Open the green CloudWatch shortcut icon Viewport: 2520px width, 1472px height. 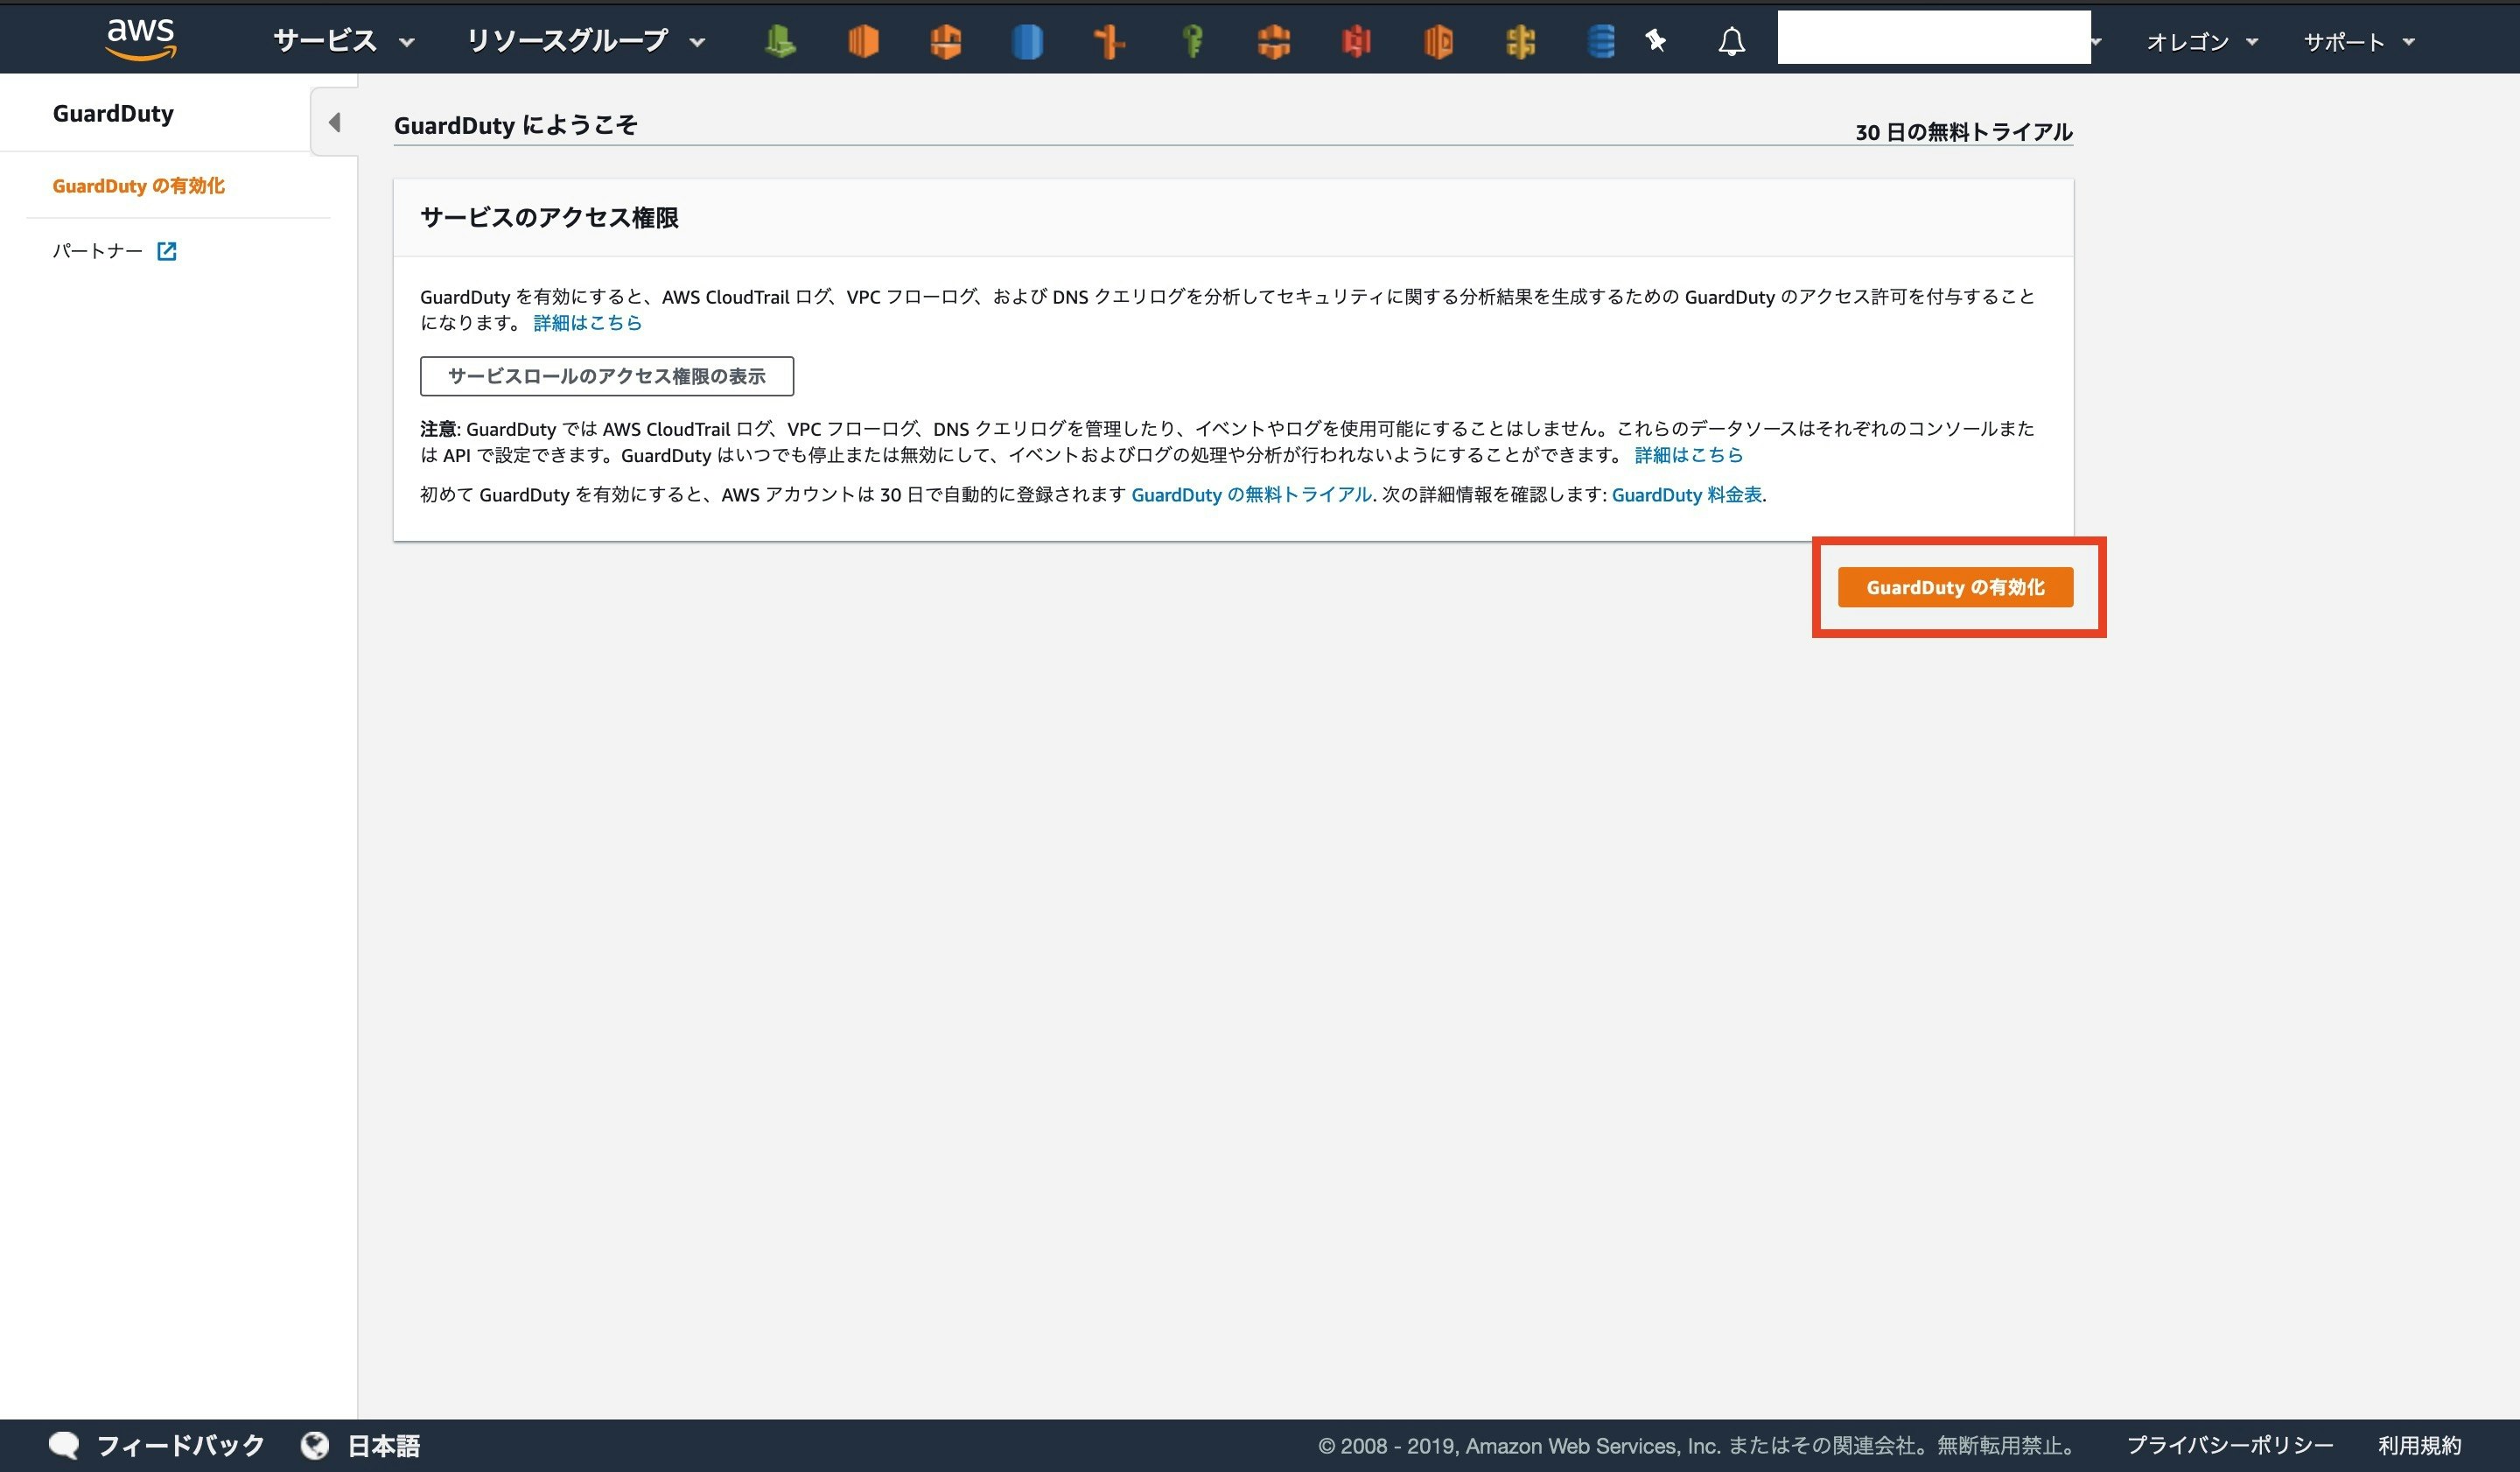(x=780, y=41)
